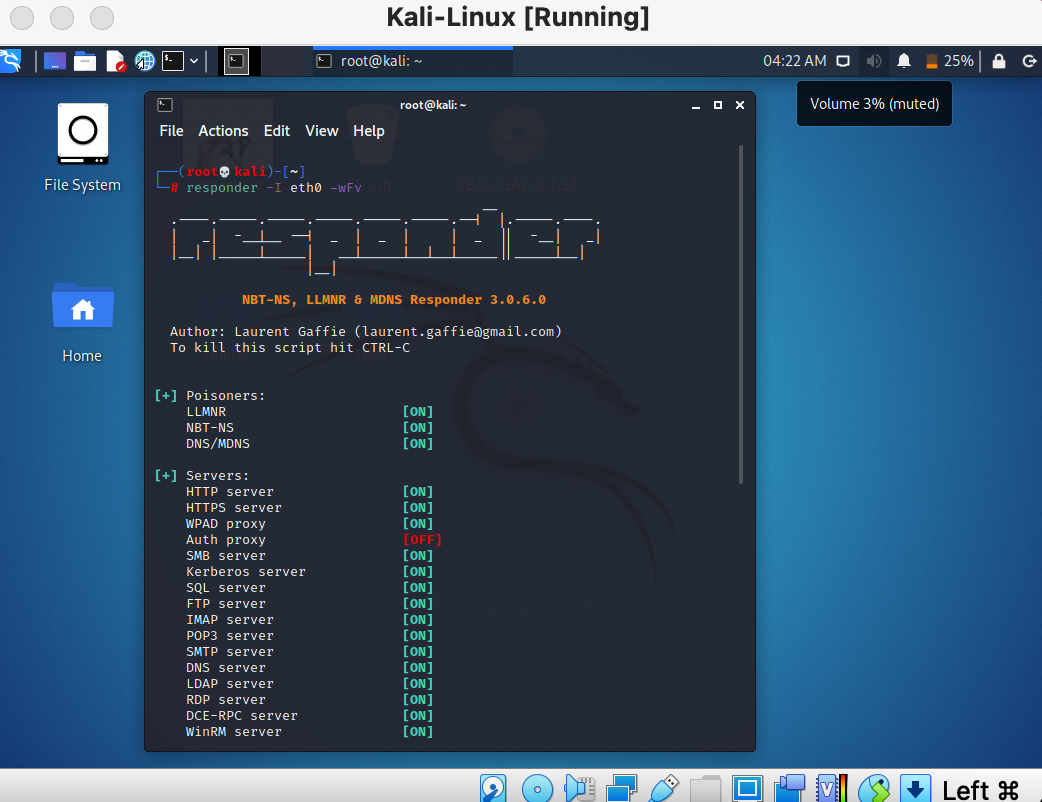Click the LLMNR poisoner line
The image size is (1042, 802).
[310, 411]
